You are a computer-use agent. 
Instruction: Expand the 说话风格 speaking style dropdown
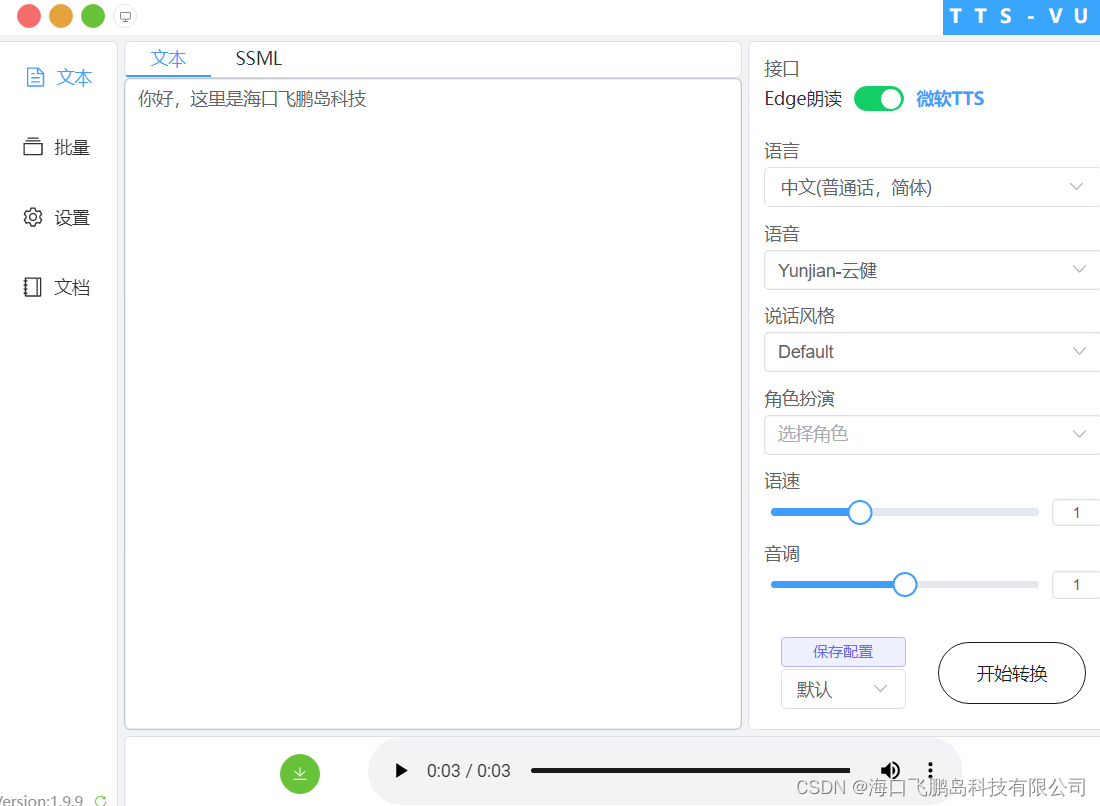coord(931,352)
